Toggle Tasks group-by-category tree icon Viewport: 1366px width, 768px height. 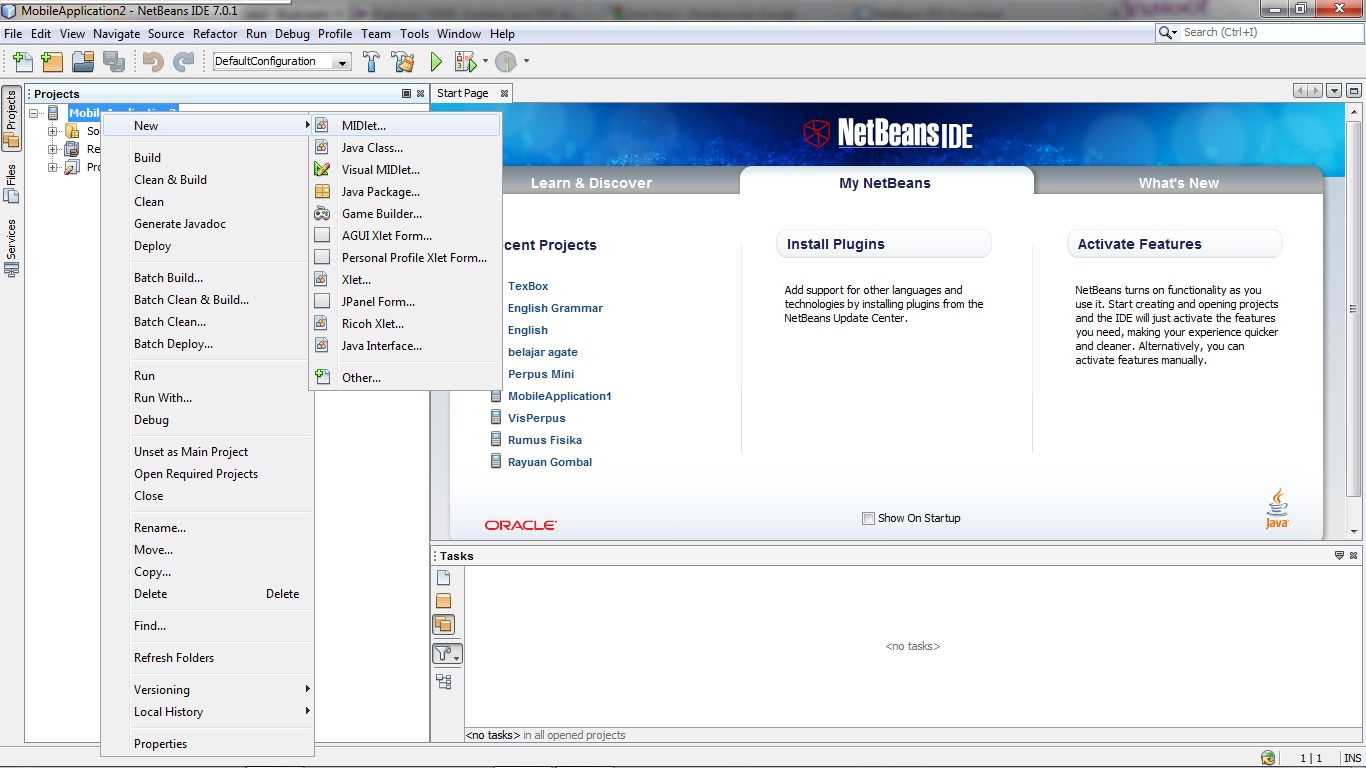coord(444,682)
